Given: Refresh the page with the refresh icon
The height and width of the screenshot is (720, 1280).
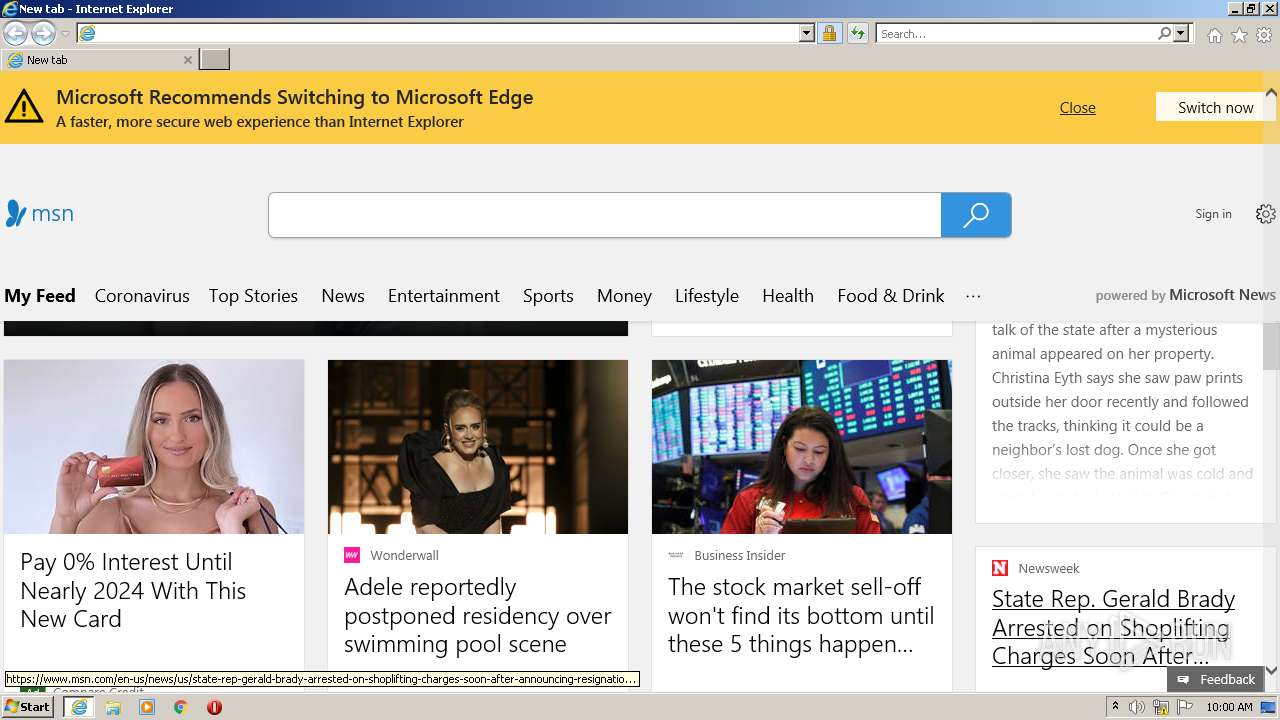Looking at the screenshot, I should click(857, 33).
